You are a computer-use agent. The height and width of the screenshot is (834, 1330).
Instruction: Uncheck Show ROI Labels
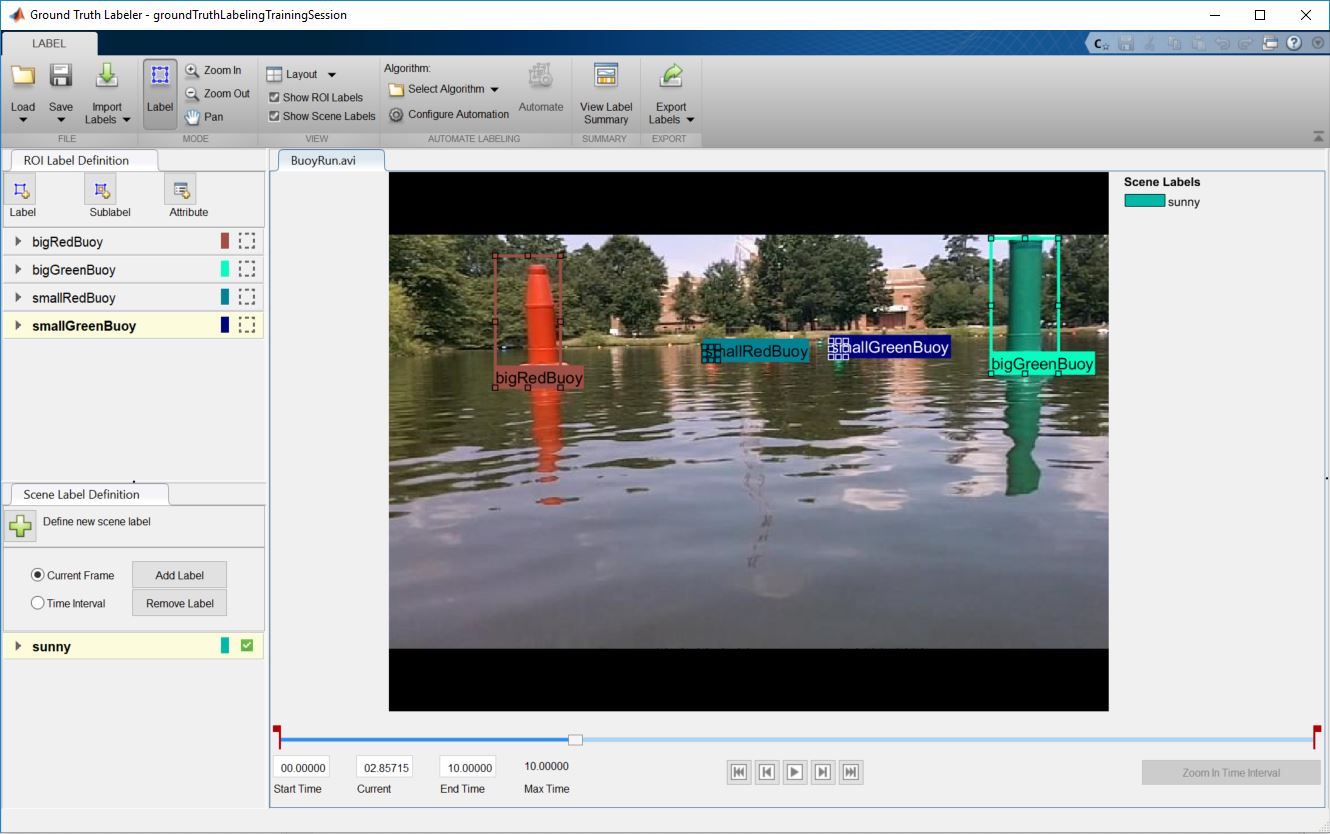(274, 98)
